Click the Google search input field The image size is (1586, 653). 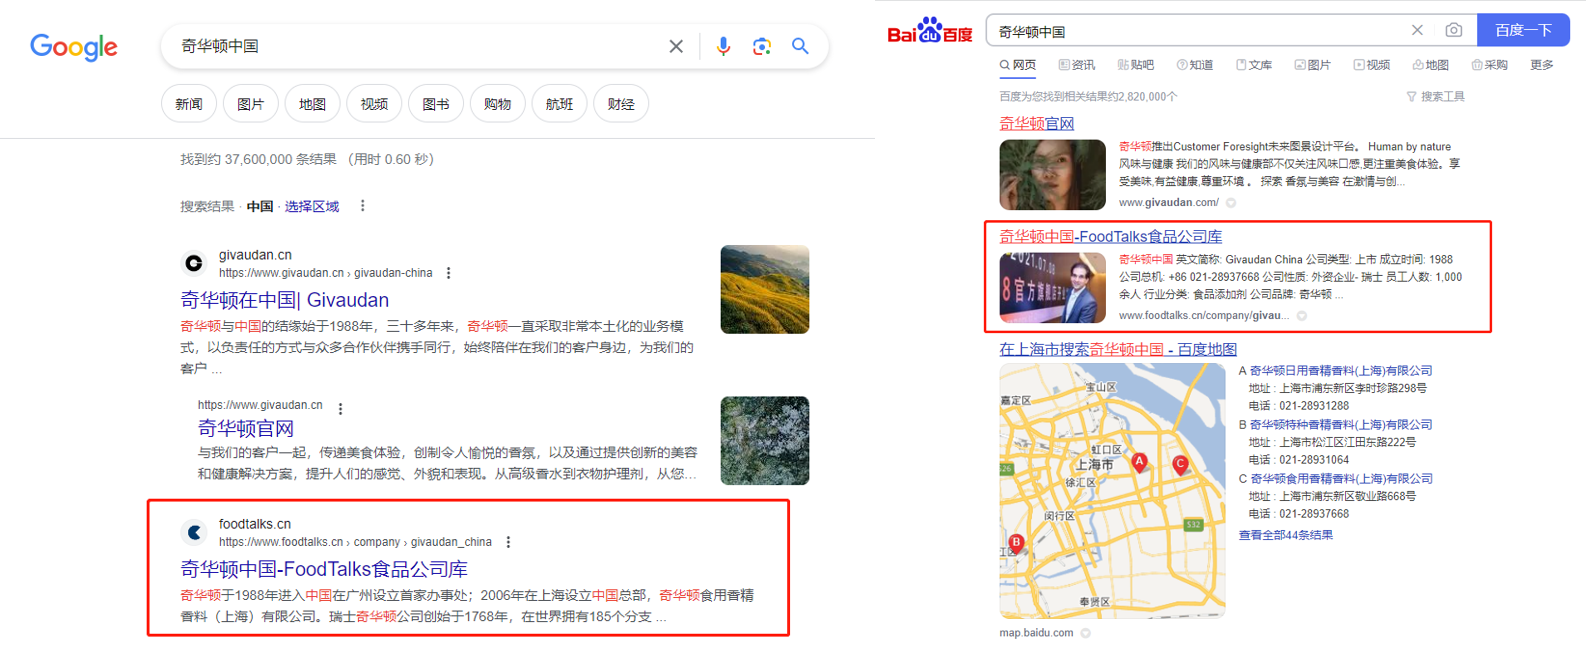(420, 46)
